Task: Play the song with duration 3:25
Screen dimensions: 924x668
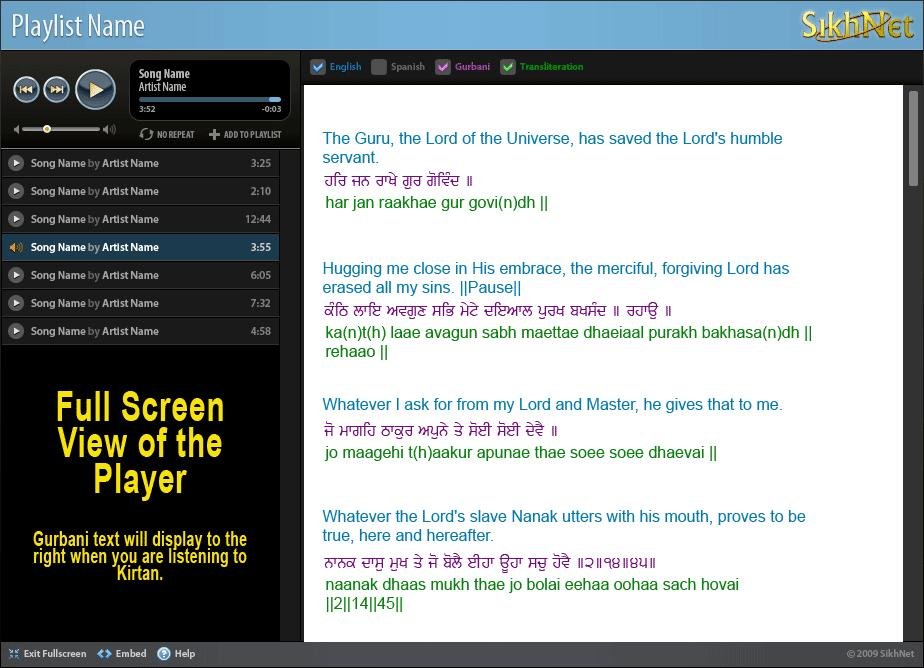Action: coord(16,163)
